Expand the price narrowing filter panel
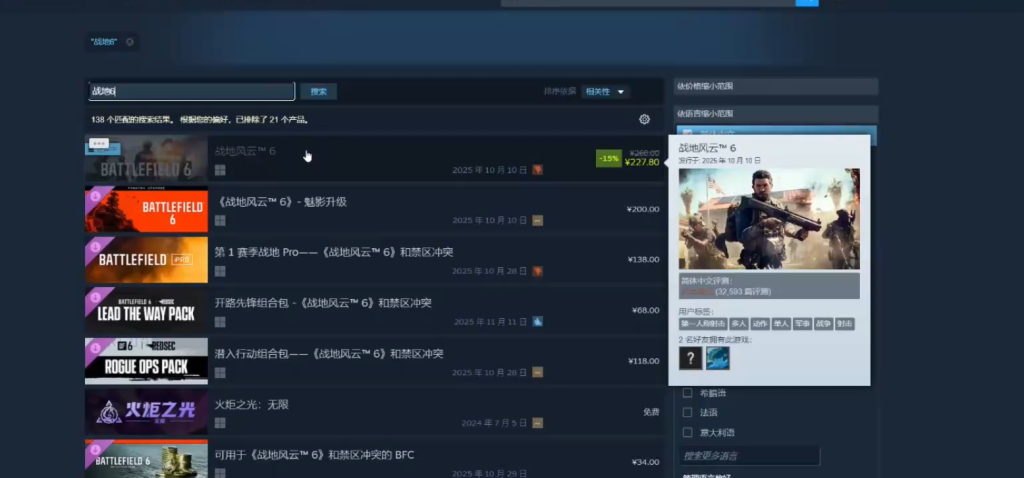The width and height of the screenshot is (1024, 478). point(776,86)
